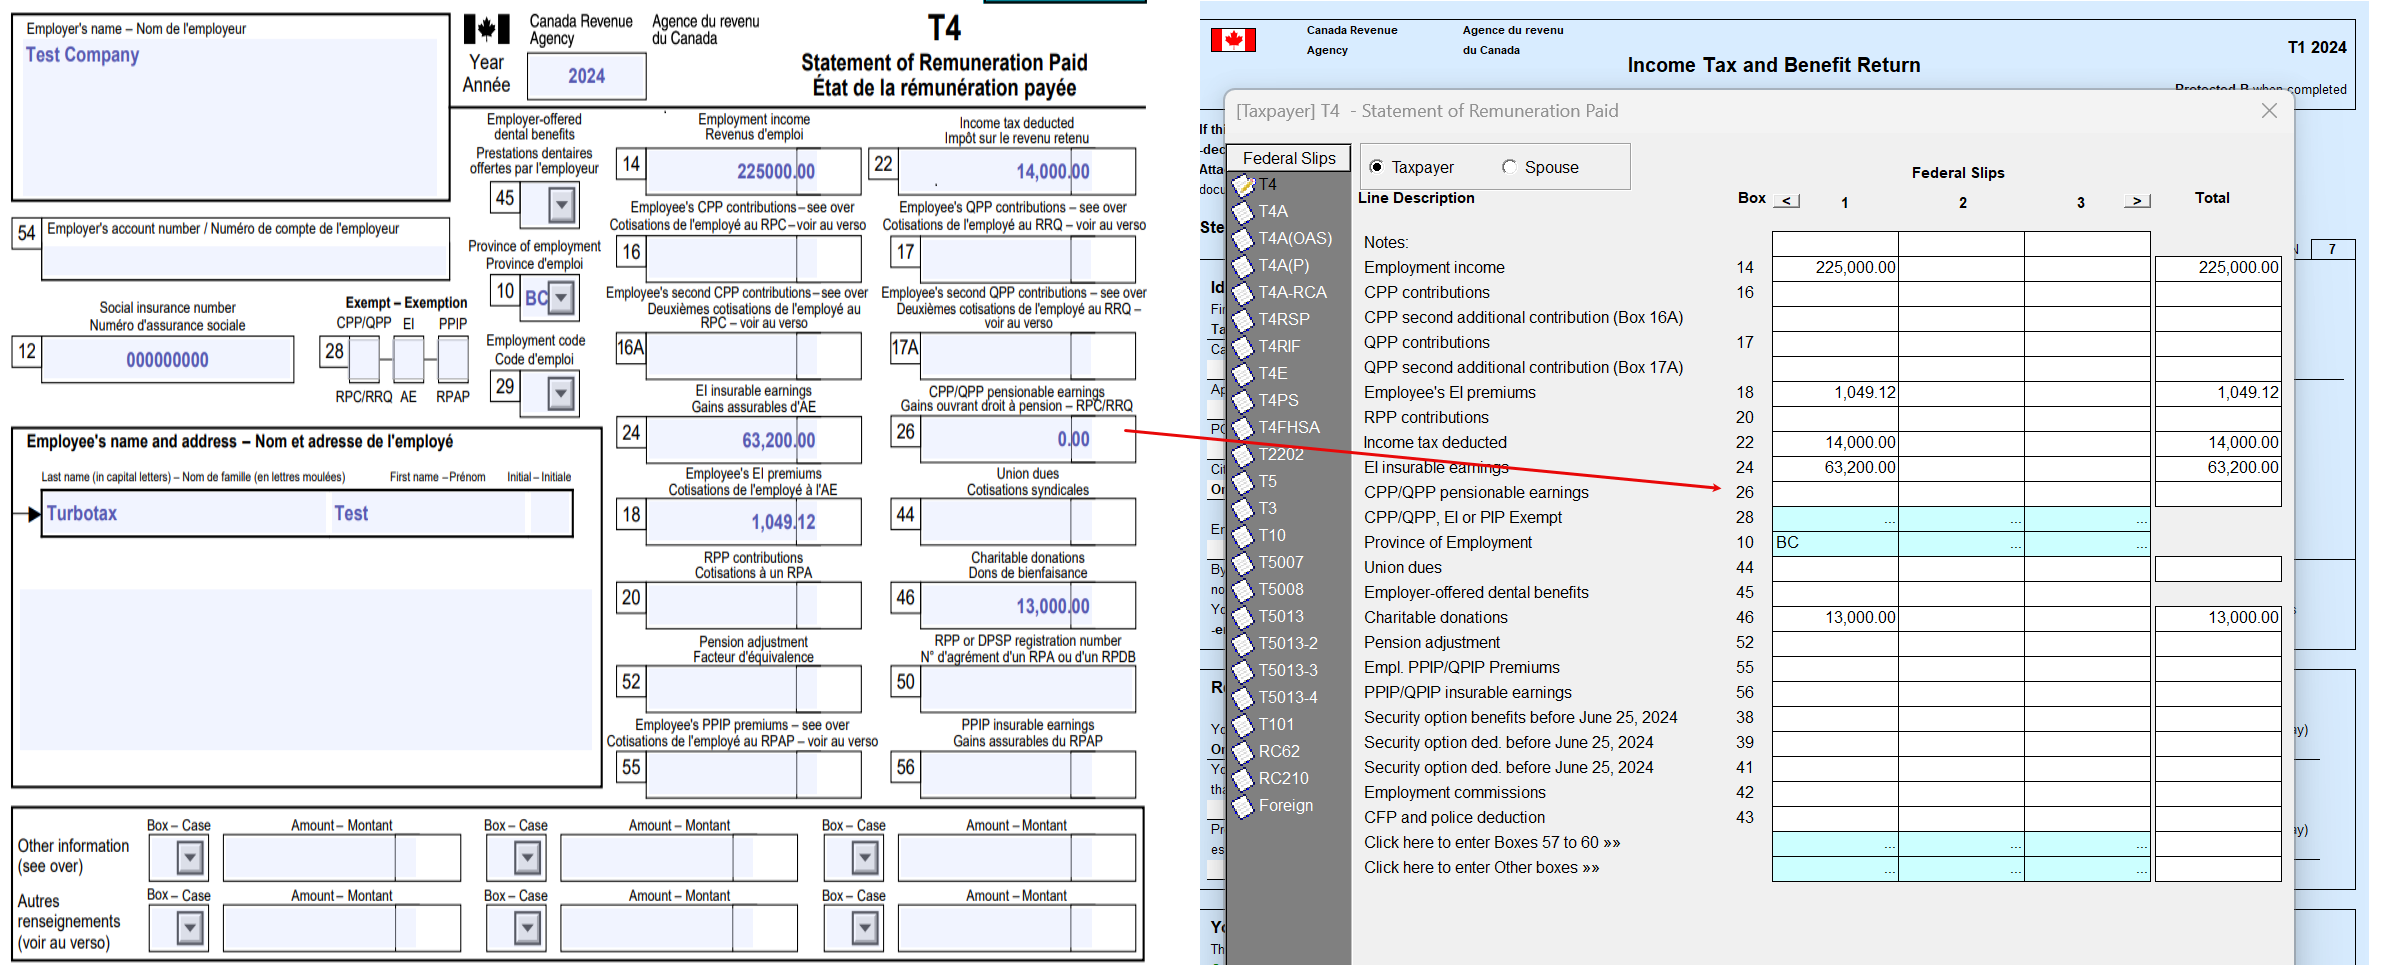Open the T5007 slip icon
Image resolution: width=2389 pixels, height=965 pixels.
(x=1243, y=563)
